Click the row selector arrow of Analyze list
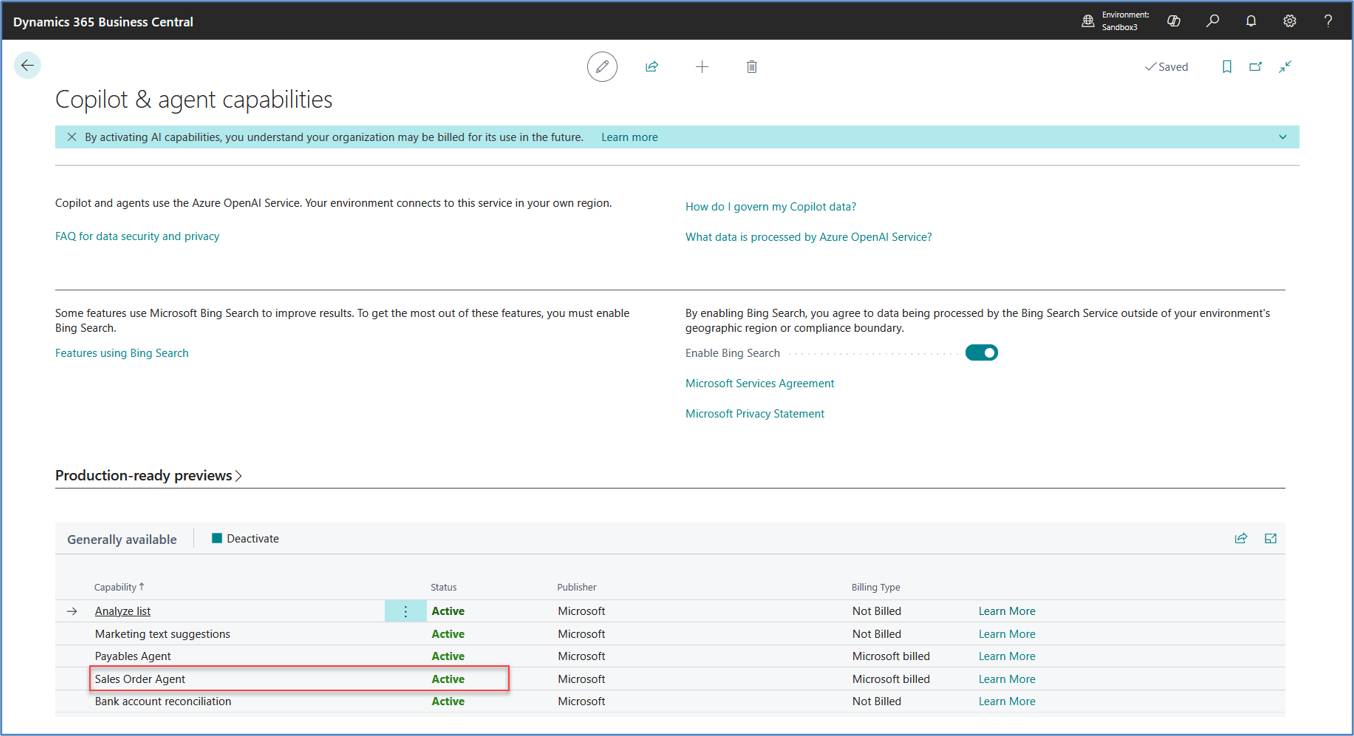This screenshot has width=1354, height=736. (x=72, y=611)
